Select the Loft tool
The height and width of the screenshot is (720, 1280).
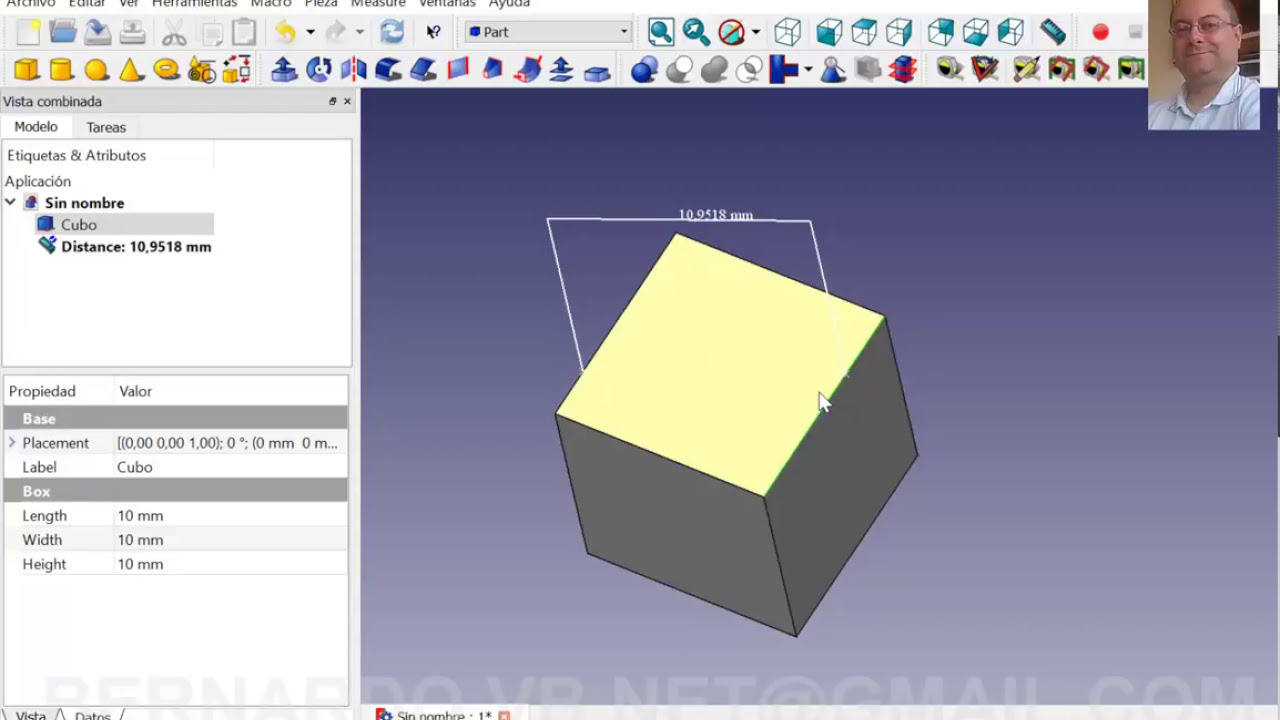(493, 69)
